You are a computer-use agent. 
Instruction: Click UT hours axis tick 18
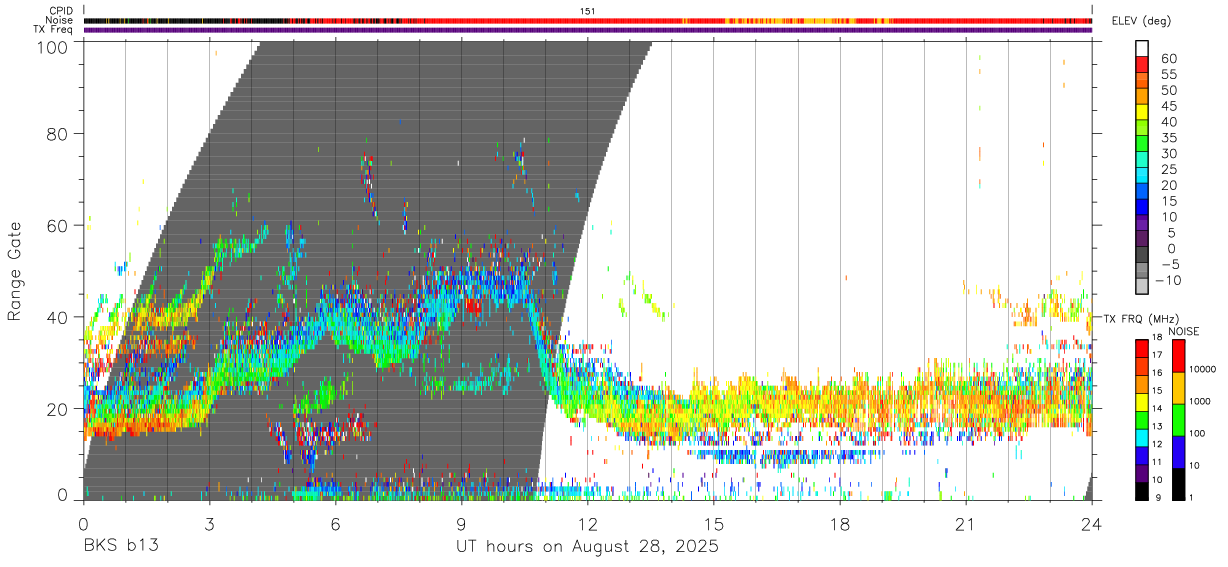tap(840, 523)
